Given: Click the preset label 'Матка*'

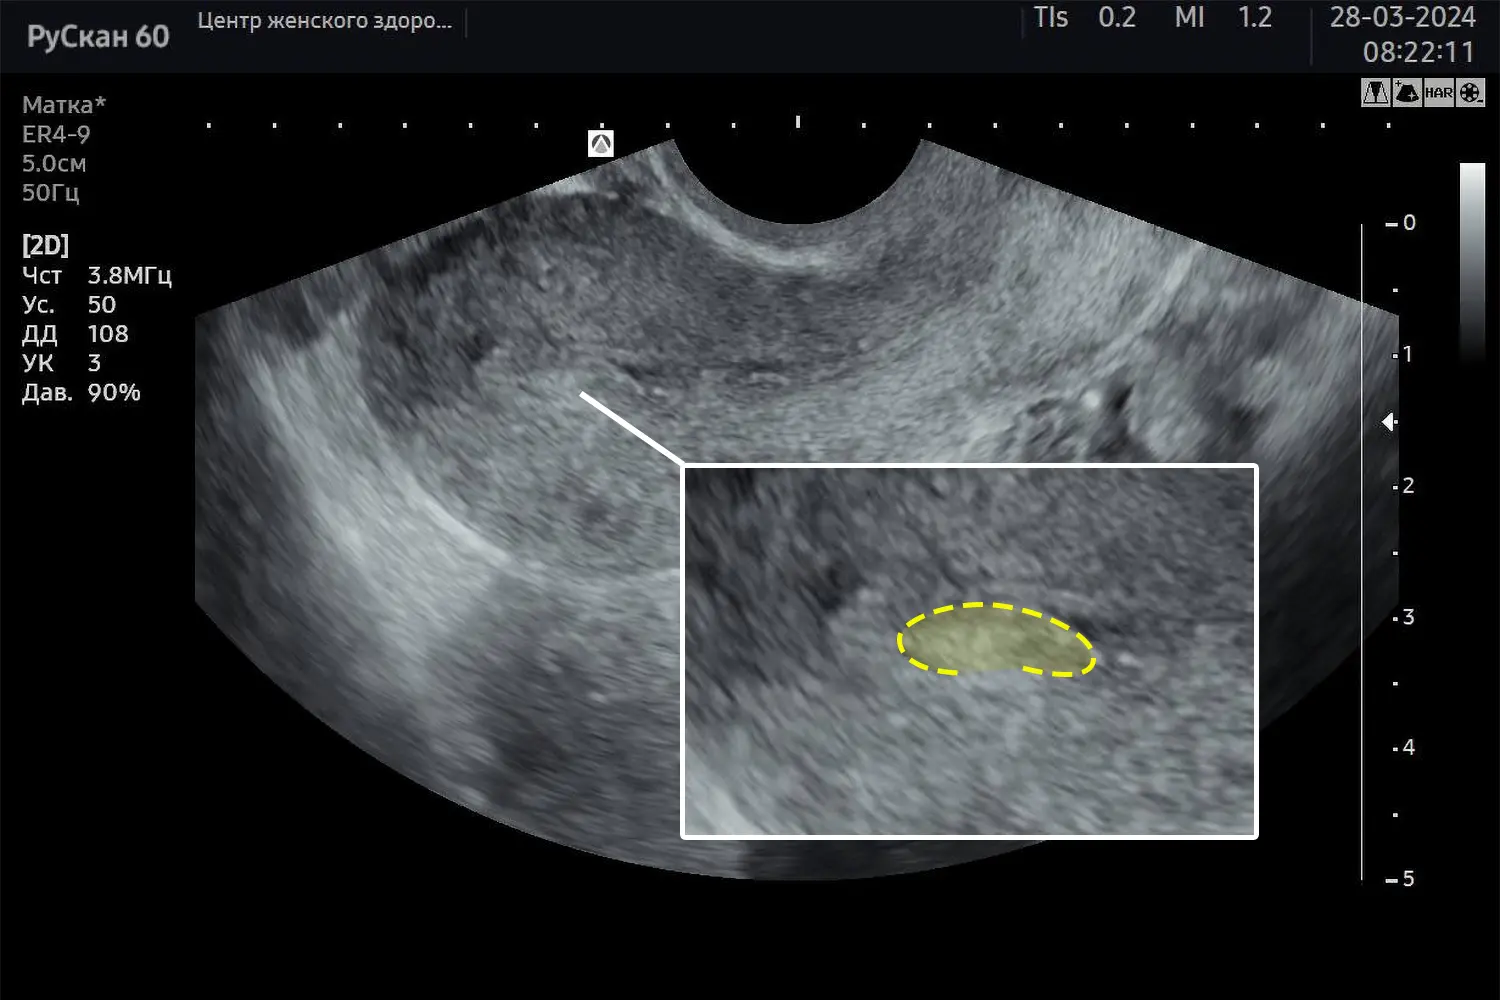Looking at the screenshot, I should (64, 105).
